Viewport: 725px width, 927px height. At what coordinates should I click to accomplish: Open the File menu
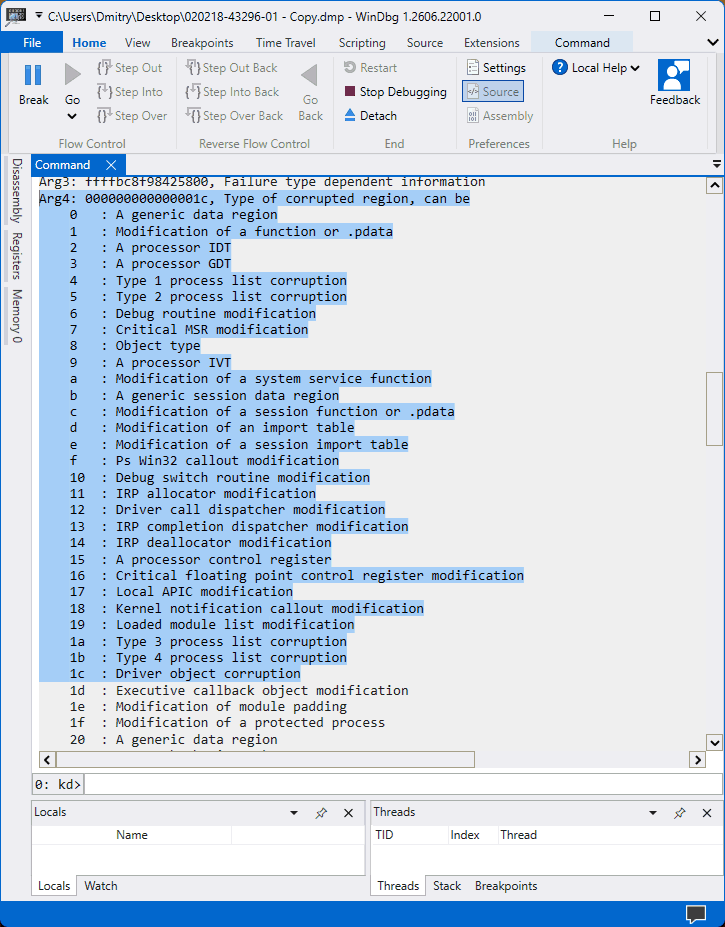point(32,43)
